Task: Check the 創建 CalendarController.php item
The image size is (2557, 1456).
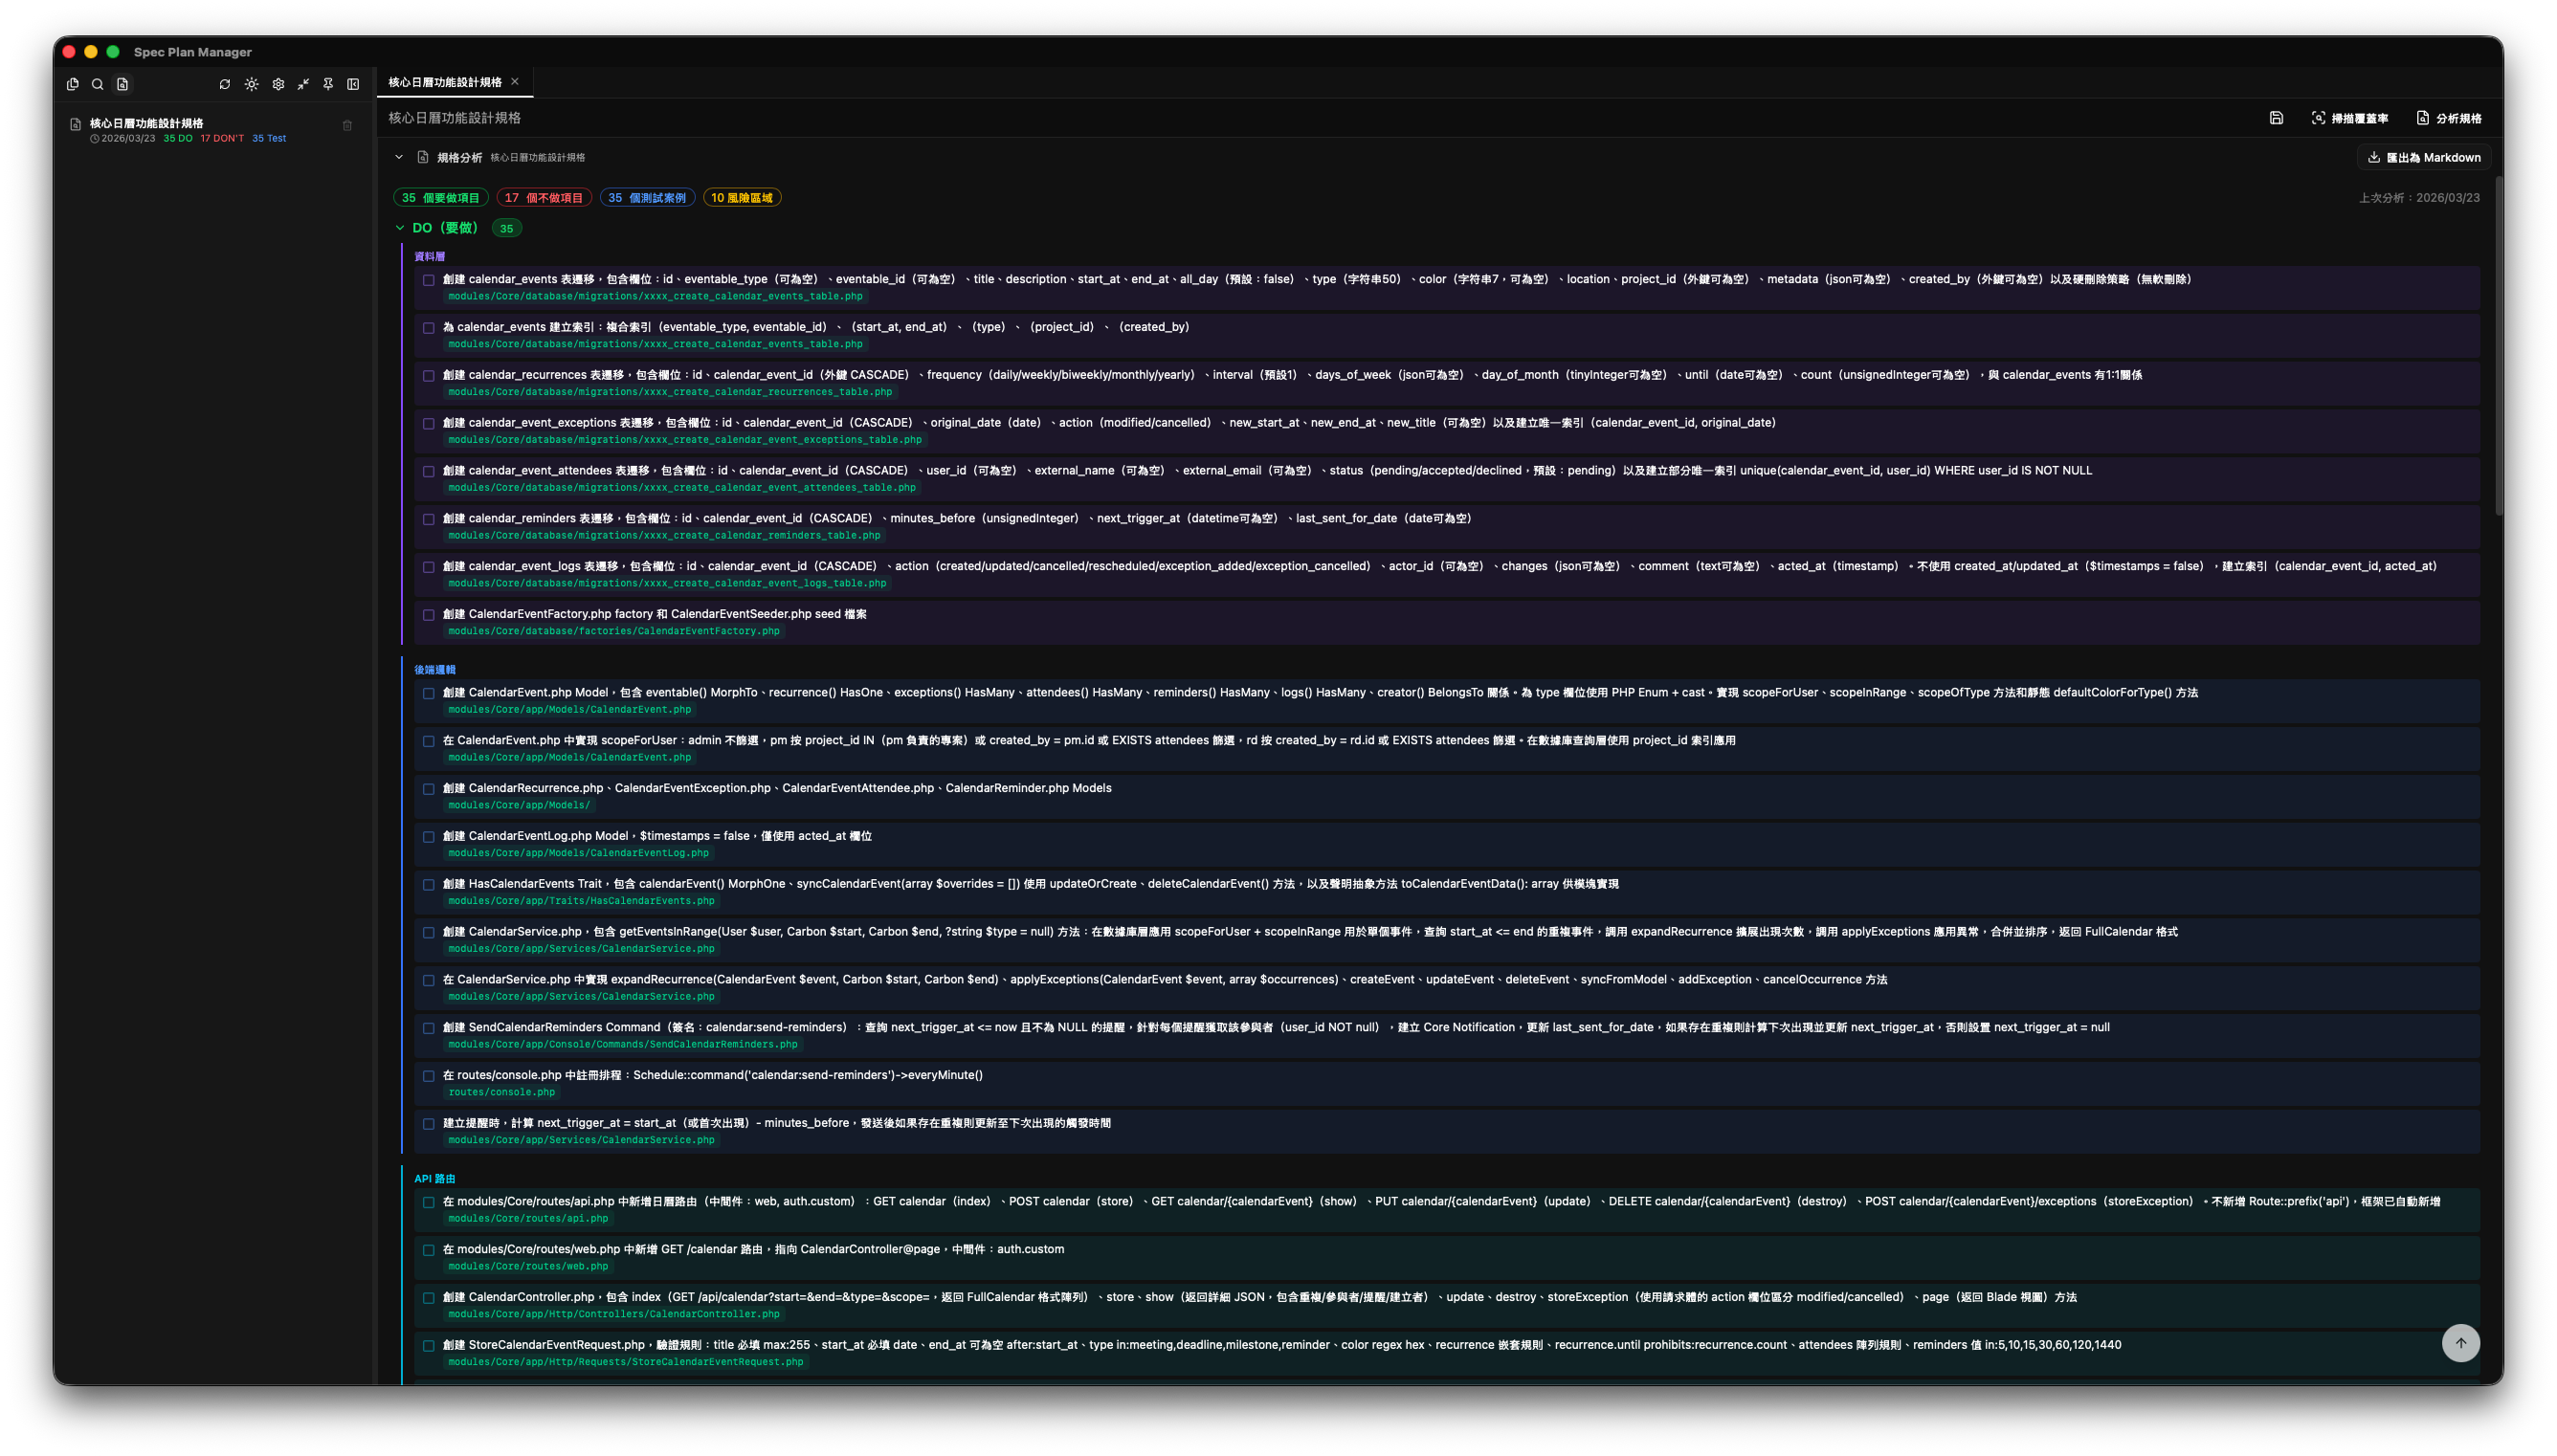Action: click(x=428, y=1299)
